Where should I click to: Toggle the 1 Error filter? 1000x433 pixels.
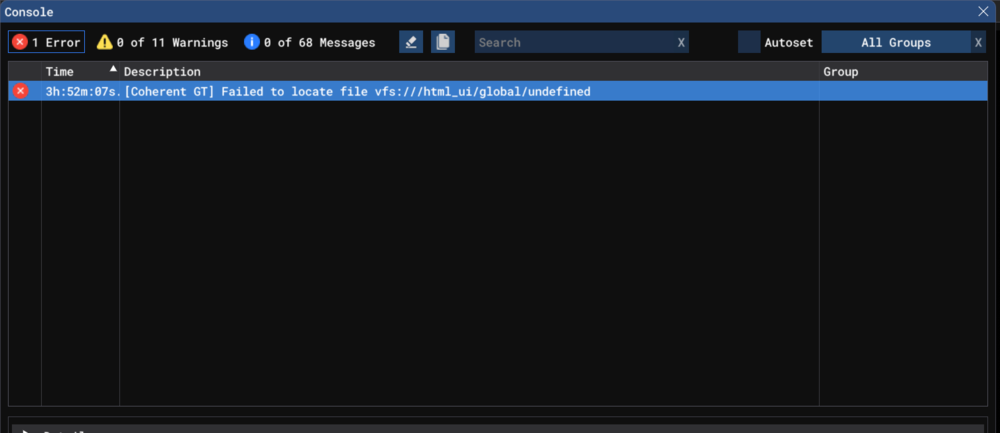coord(47,42)
